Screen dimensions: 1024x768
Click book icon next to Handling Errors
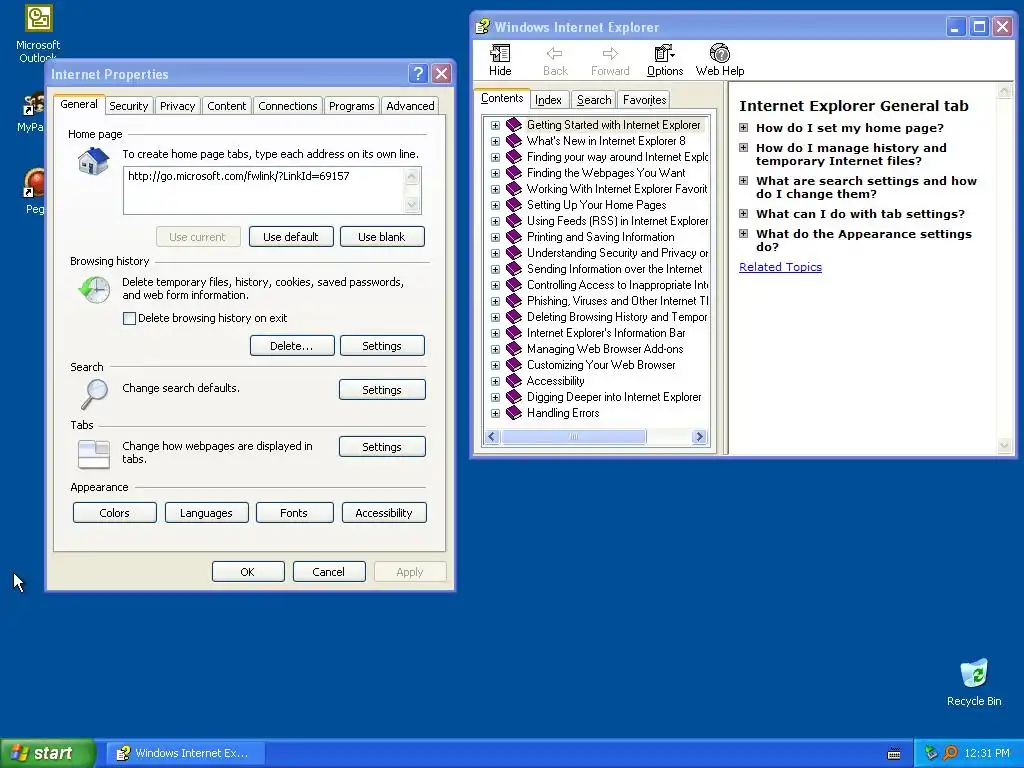click(x=514, y=413)
